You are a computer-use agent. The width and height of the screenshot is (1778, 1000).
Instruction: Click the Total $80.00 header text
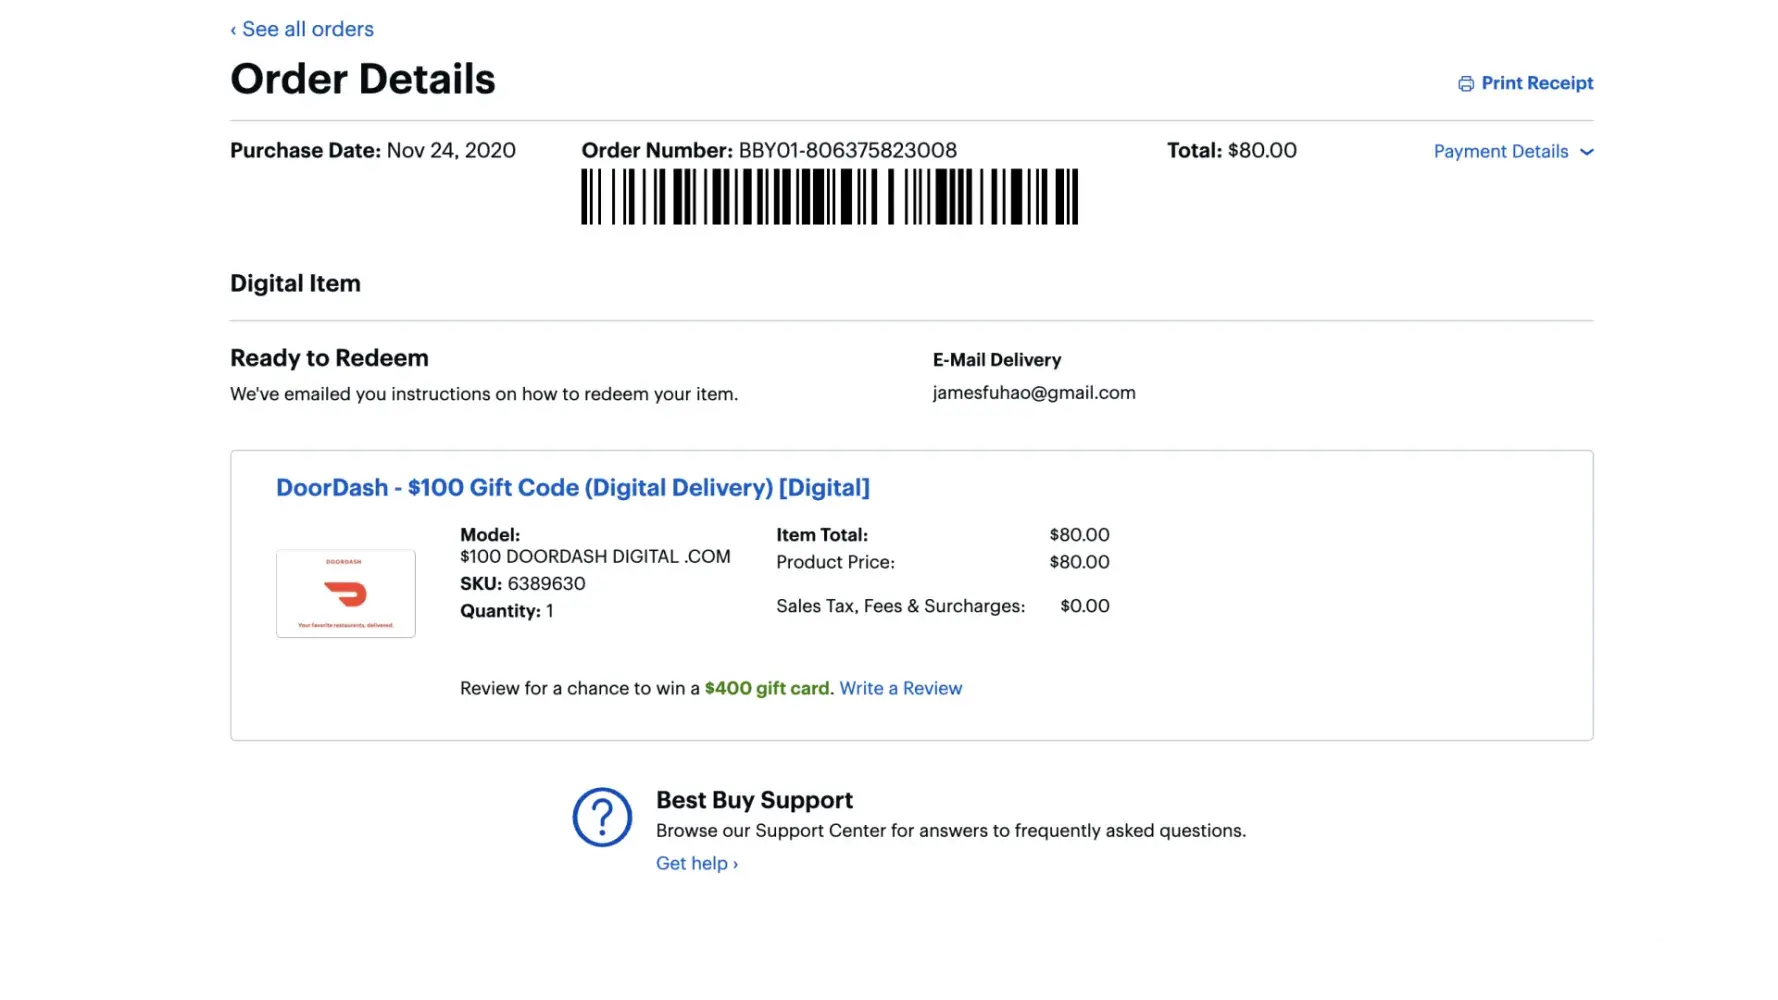(1231, 150)
